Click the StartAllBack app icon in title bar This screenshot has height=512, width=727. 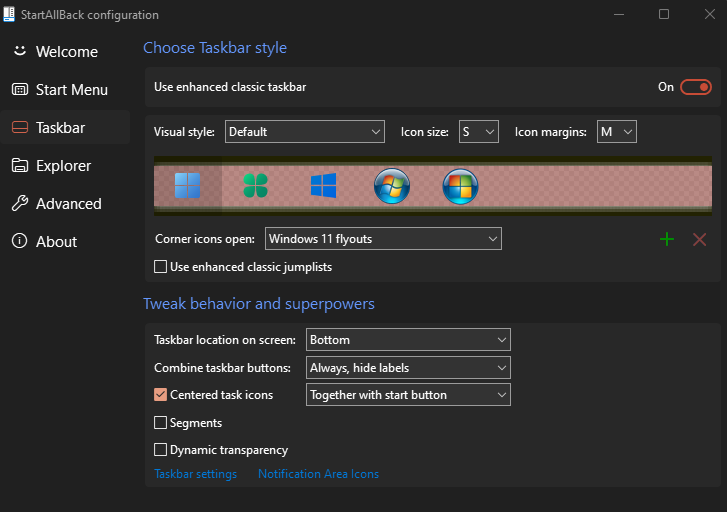pos(9,14)
